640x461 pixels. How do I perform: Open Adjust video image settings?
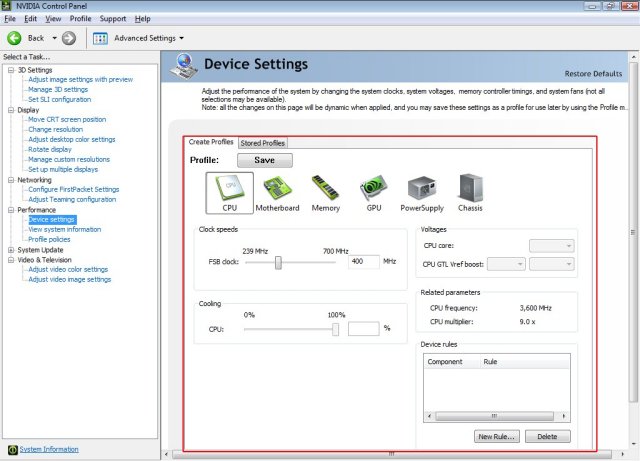(70, 280)
